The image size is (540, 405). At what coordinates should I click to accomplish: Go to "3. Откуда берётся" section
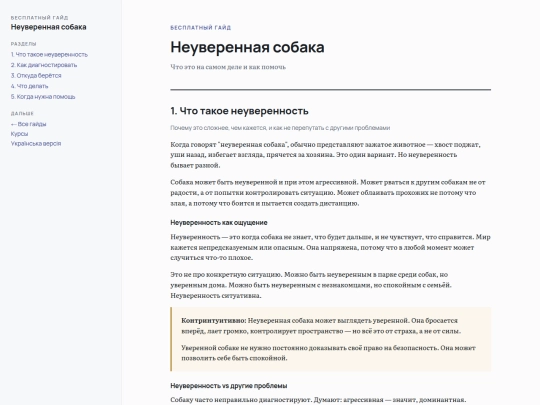(x=36, y=75)
